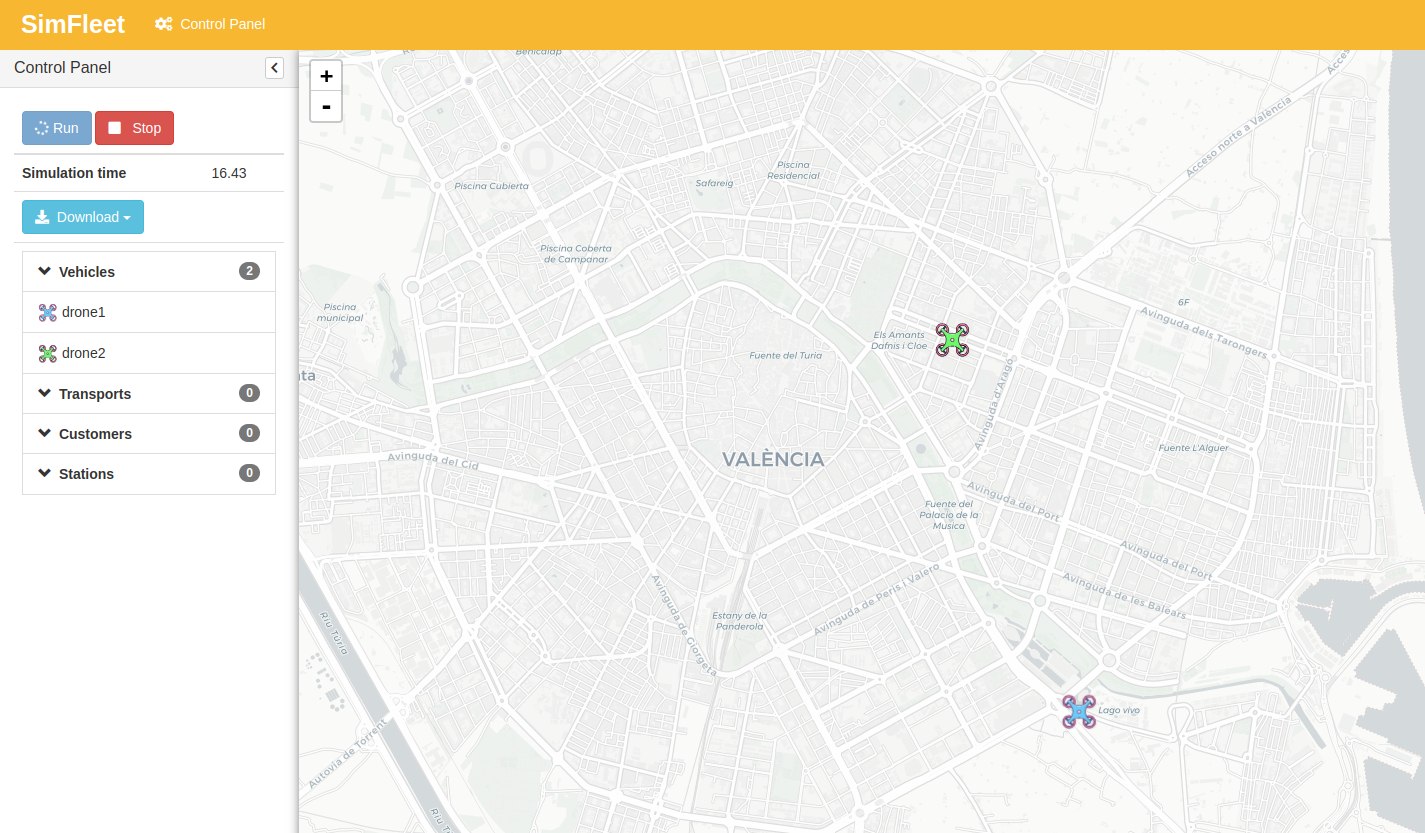Viewport: 1425px width, 833px height.
Task: Zoom in the map with the plus button
Action: click(x=326, y=76)
